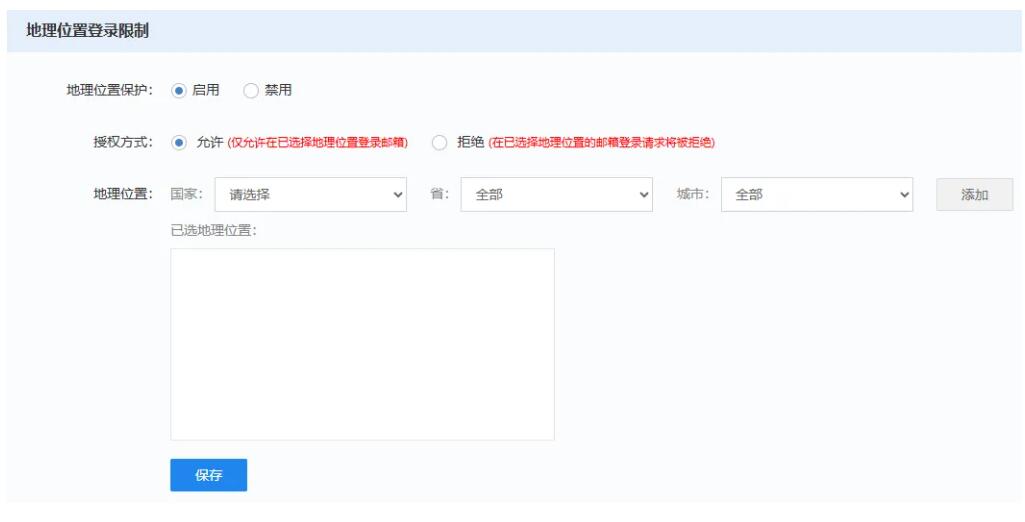1025x522 pixels.
Task: Click the 地理位置登录限制 section header
Action: (88, 31)
